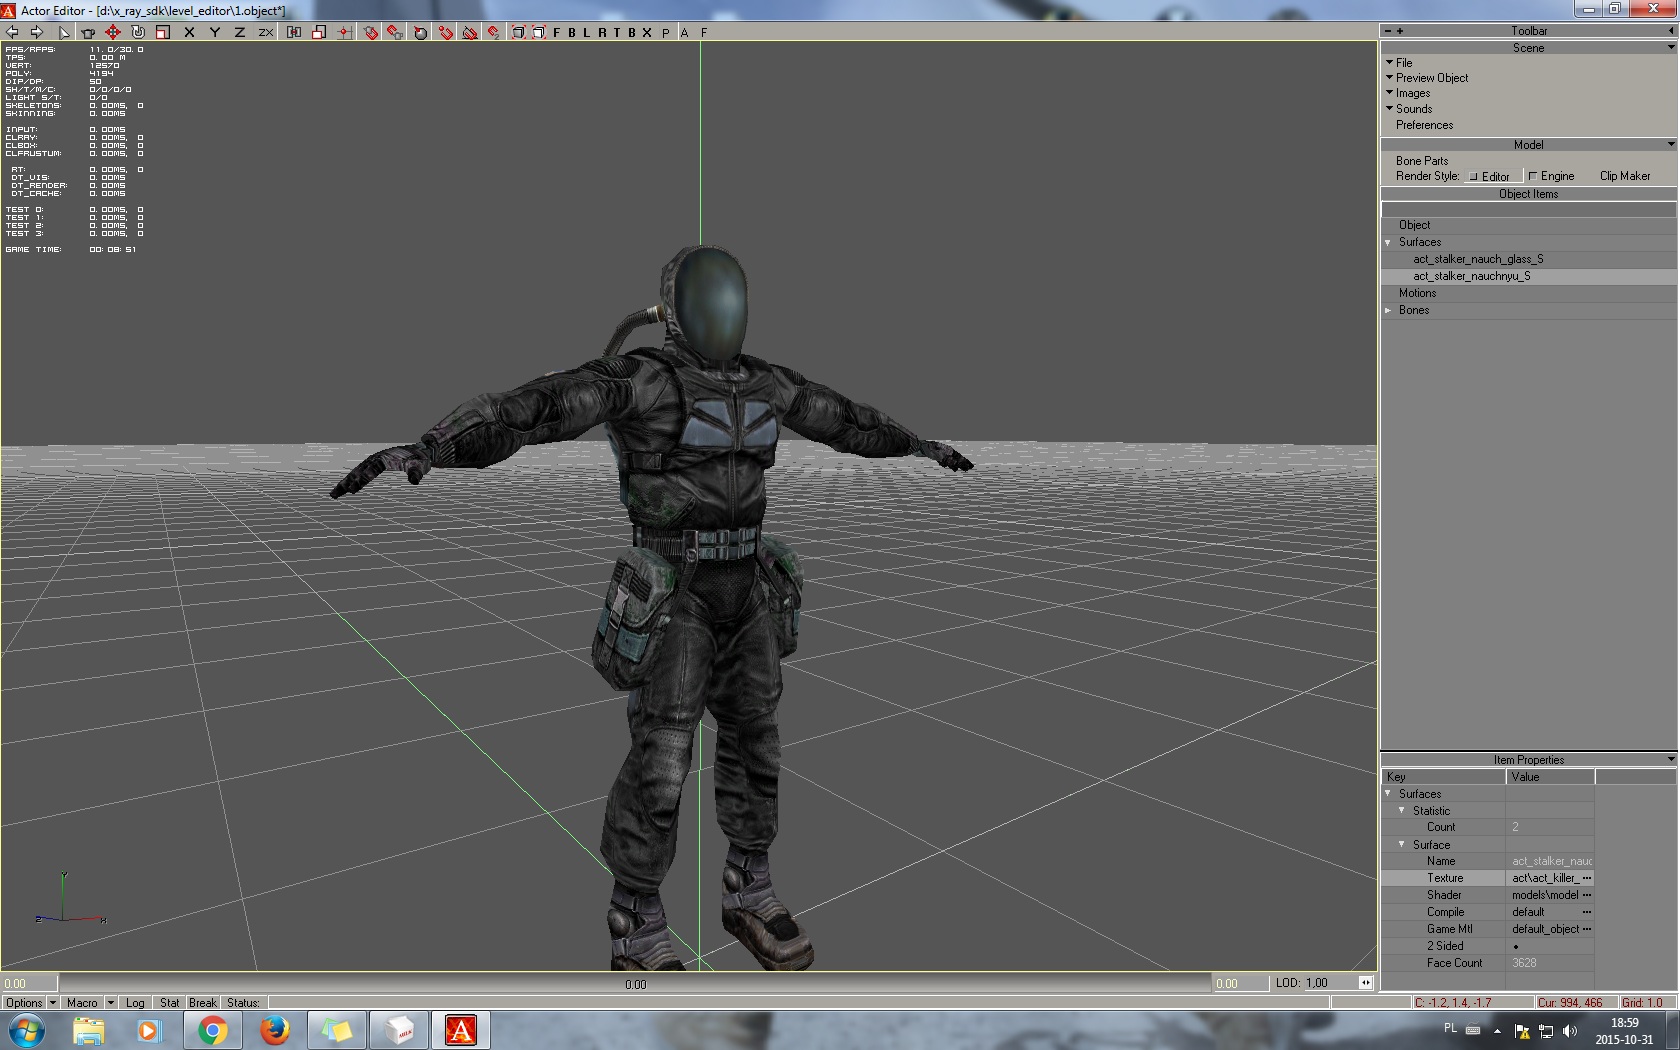Collapse the Scene panel header arrow
Viewport: 1680px width, 1050px height.
[1670, 47]
